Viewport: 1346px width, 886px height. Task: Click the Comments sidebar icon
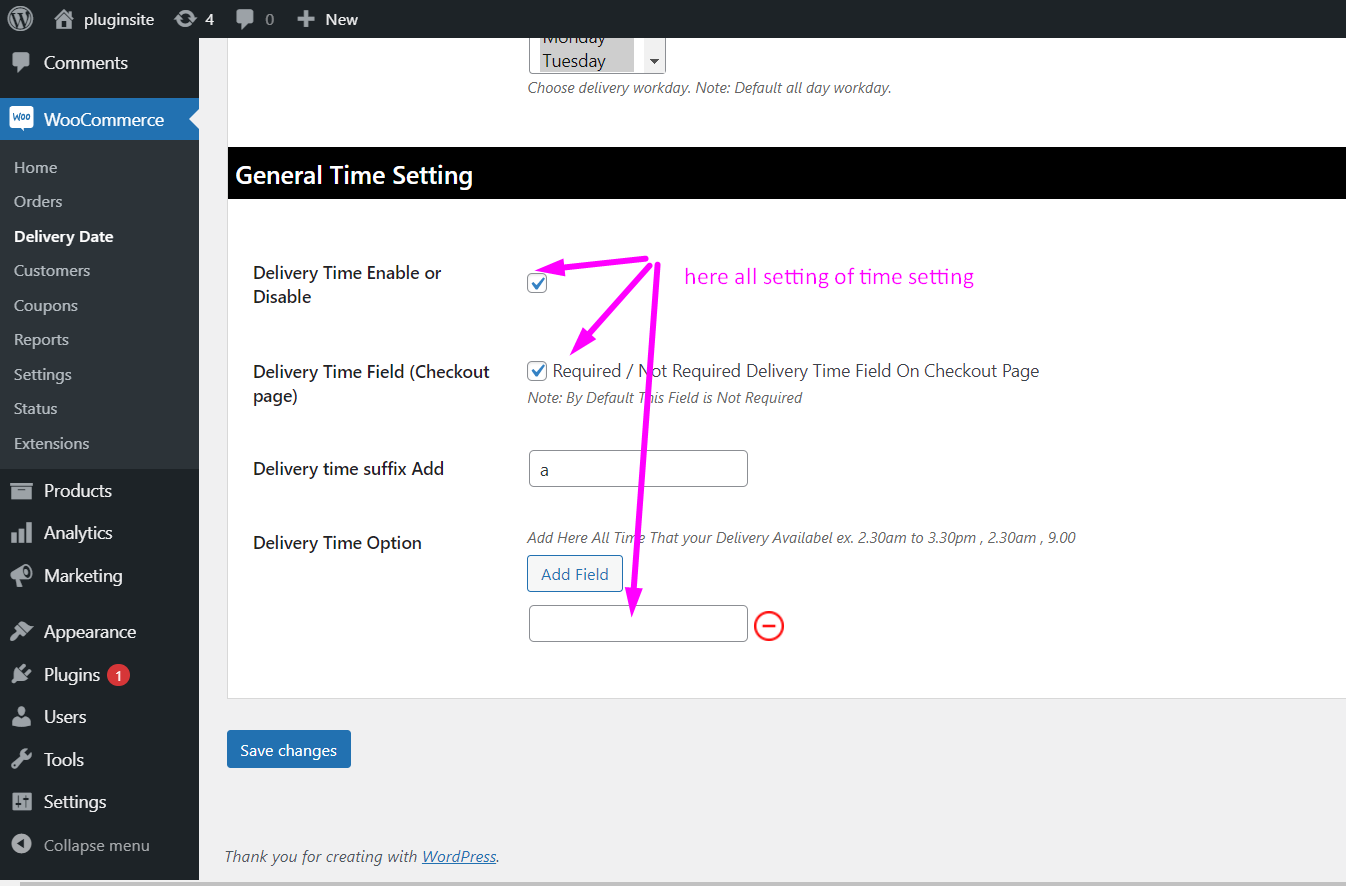21,62
